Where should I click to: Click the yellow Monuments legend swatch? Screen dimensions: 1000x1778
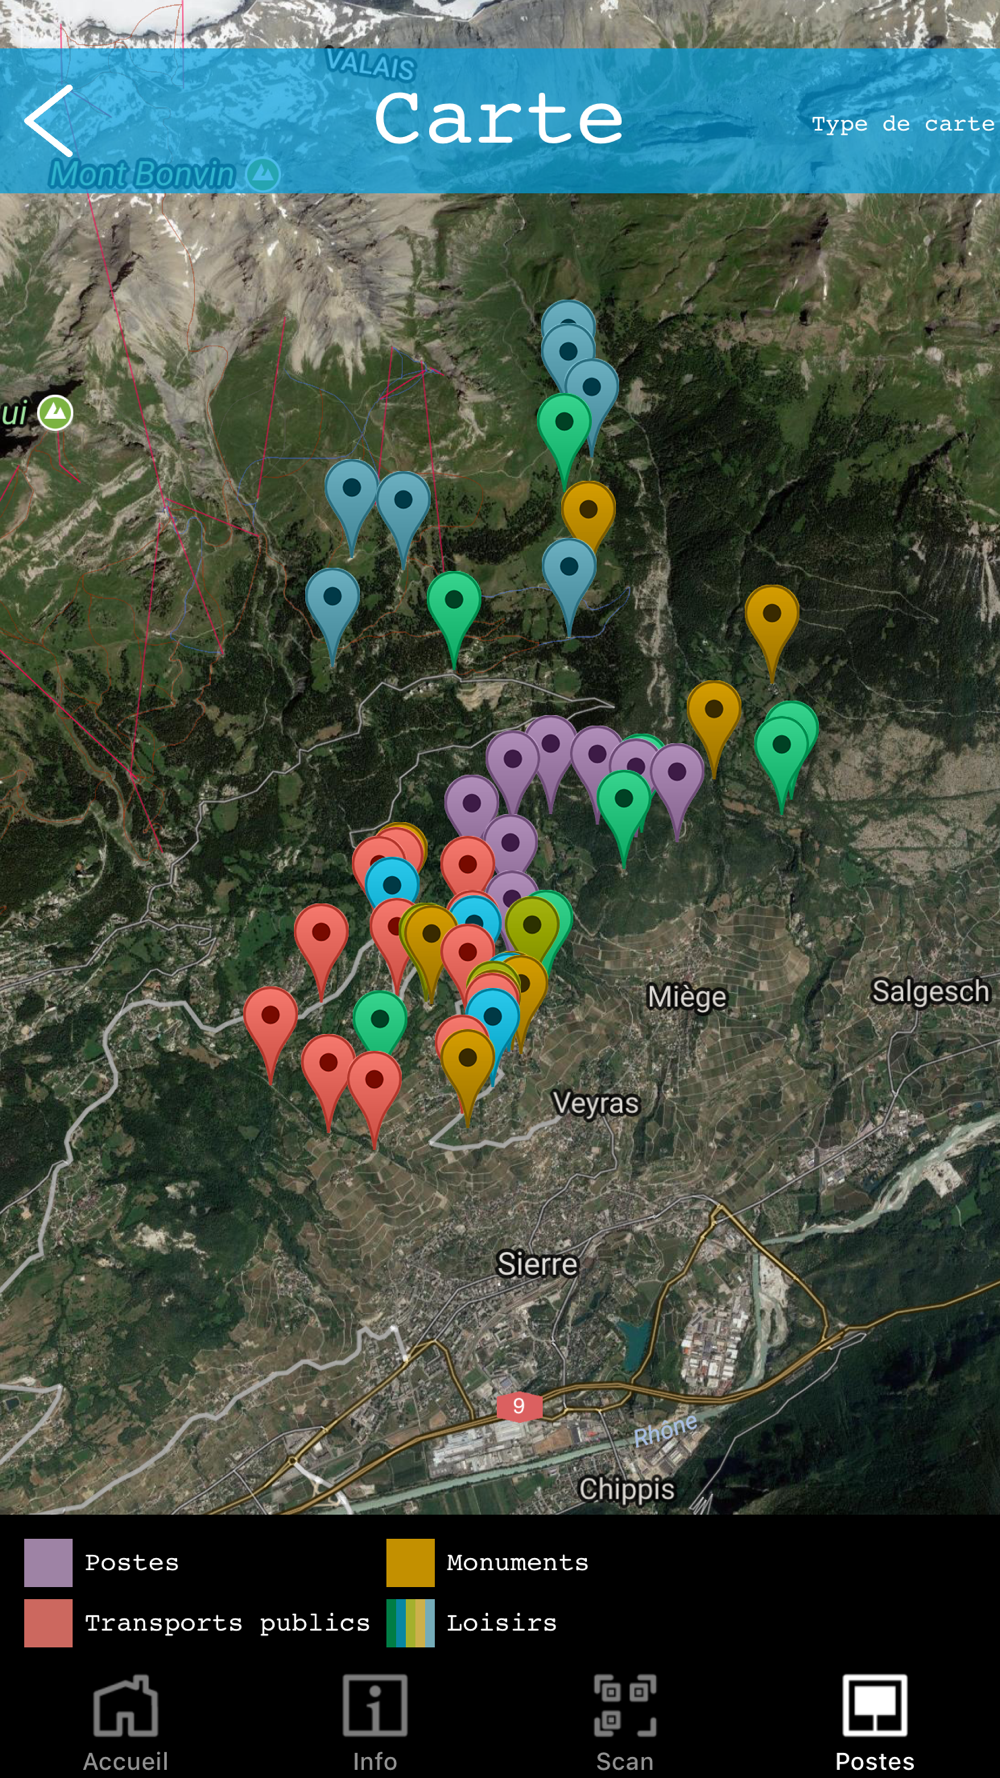(410, 1563)
